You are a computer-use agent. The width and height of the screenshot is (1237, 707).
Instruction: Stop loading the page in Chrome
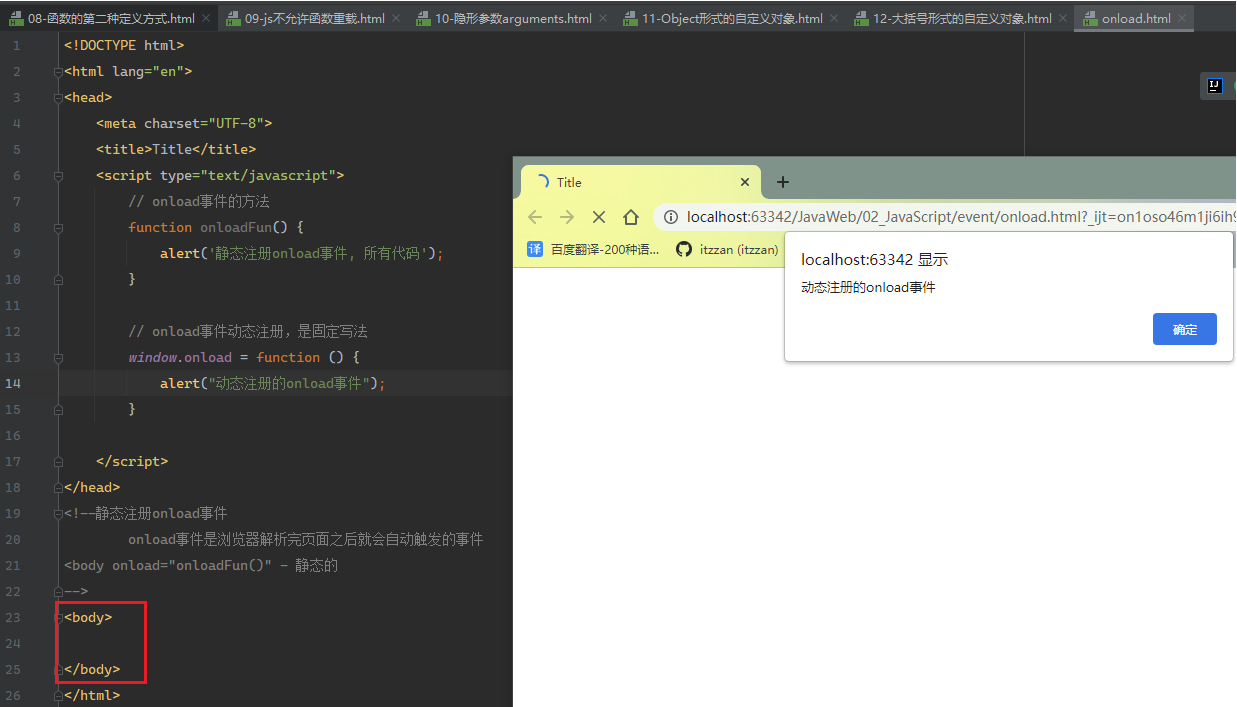599,217
